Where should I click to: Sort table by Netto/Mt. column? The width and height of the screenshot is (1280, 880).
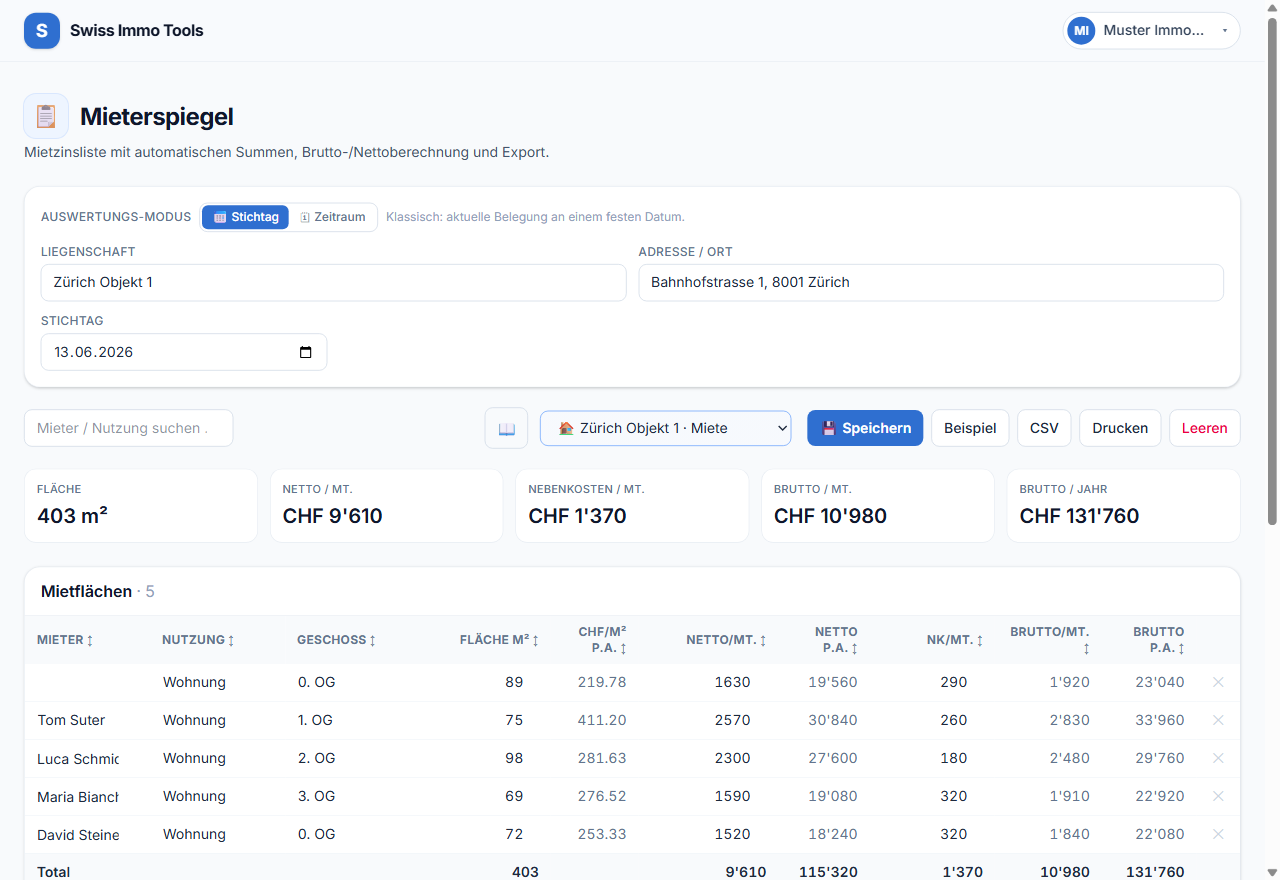pos(726,640)
